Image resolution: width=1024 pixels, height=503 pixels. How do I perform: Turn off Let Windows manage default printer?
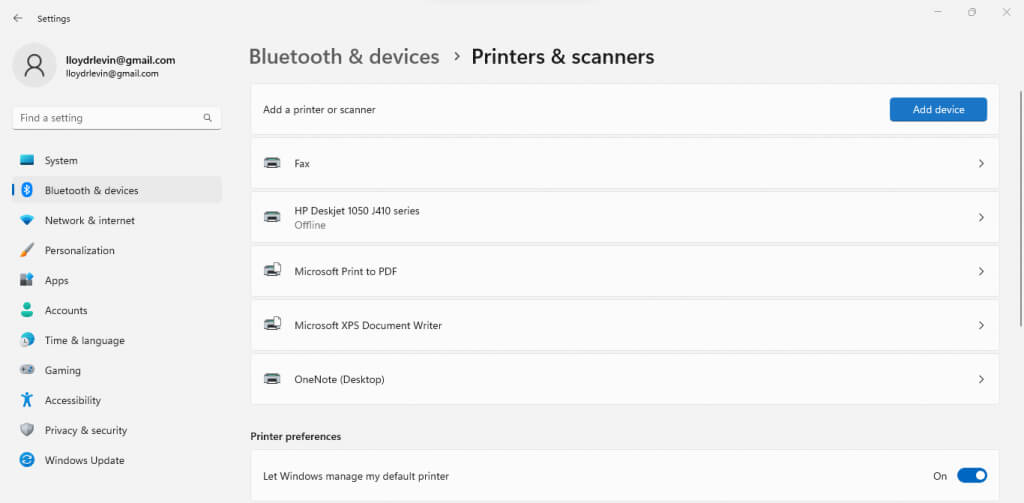[971, 476]
